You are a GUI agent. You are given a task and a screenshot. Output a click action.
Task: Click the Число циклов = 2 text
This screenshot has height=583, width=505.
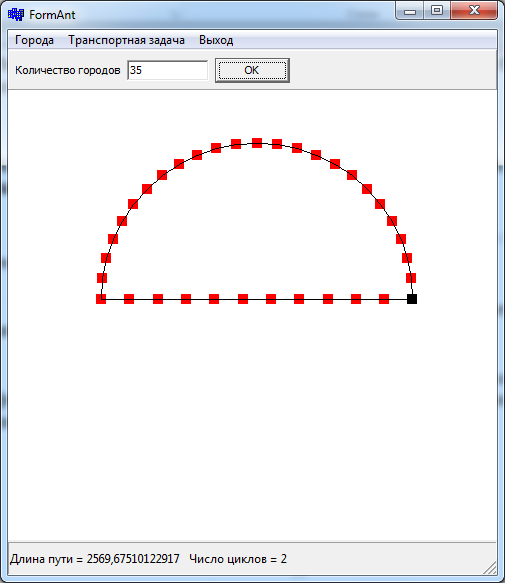238,559
